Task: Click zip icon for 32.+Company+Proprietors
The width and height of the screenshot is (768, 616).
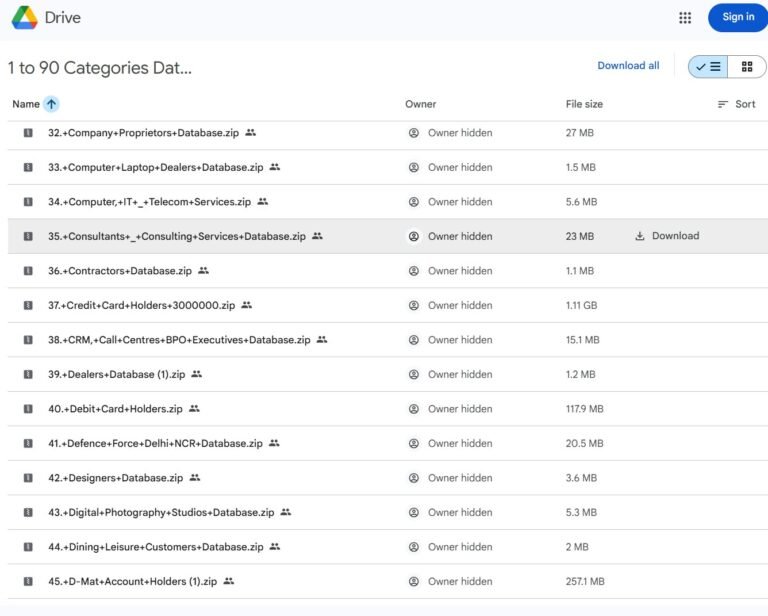Action: pyautogui.click(x=28, y=133)
